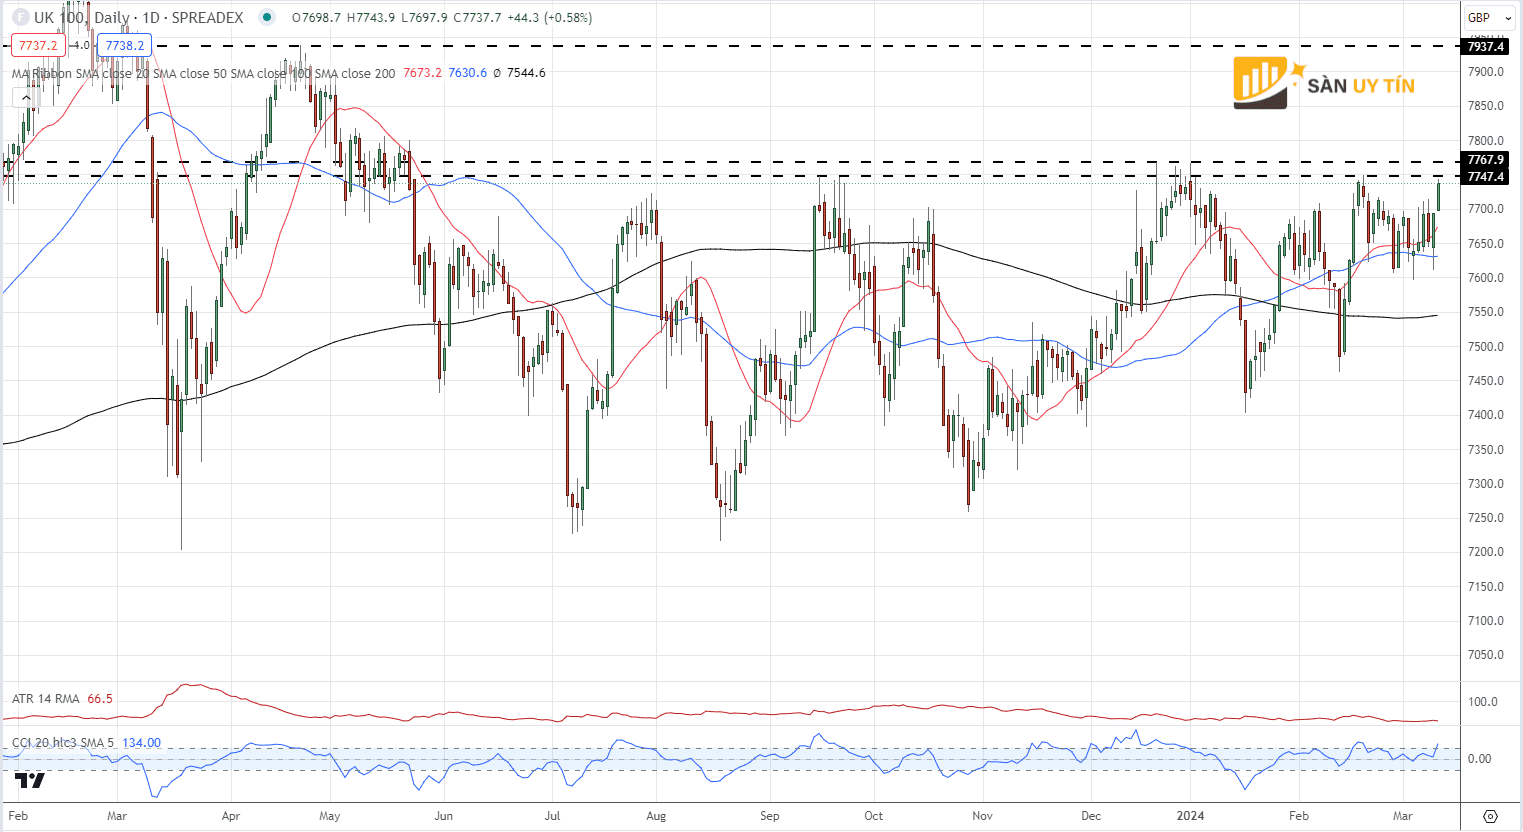
Task: Click the 7937.4 horizontal line price label
Action: tap(1486, 47)
